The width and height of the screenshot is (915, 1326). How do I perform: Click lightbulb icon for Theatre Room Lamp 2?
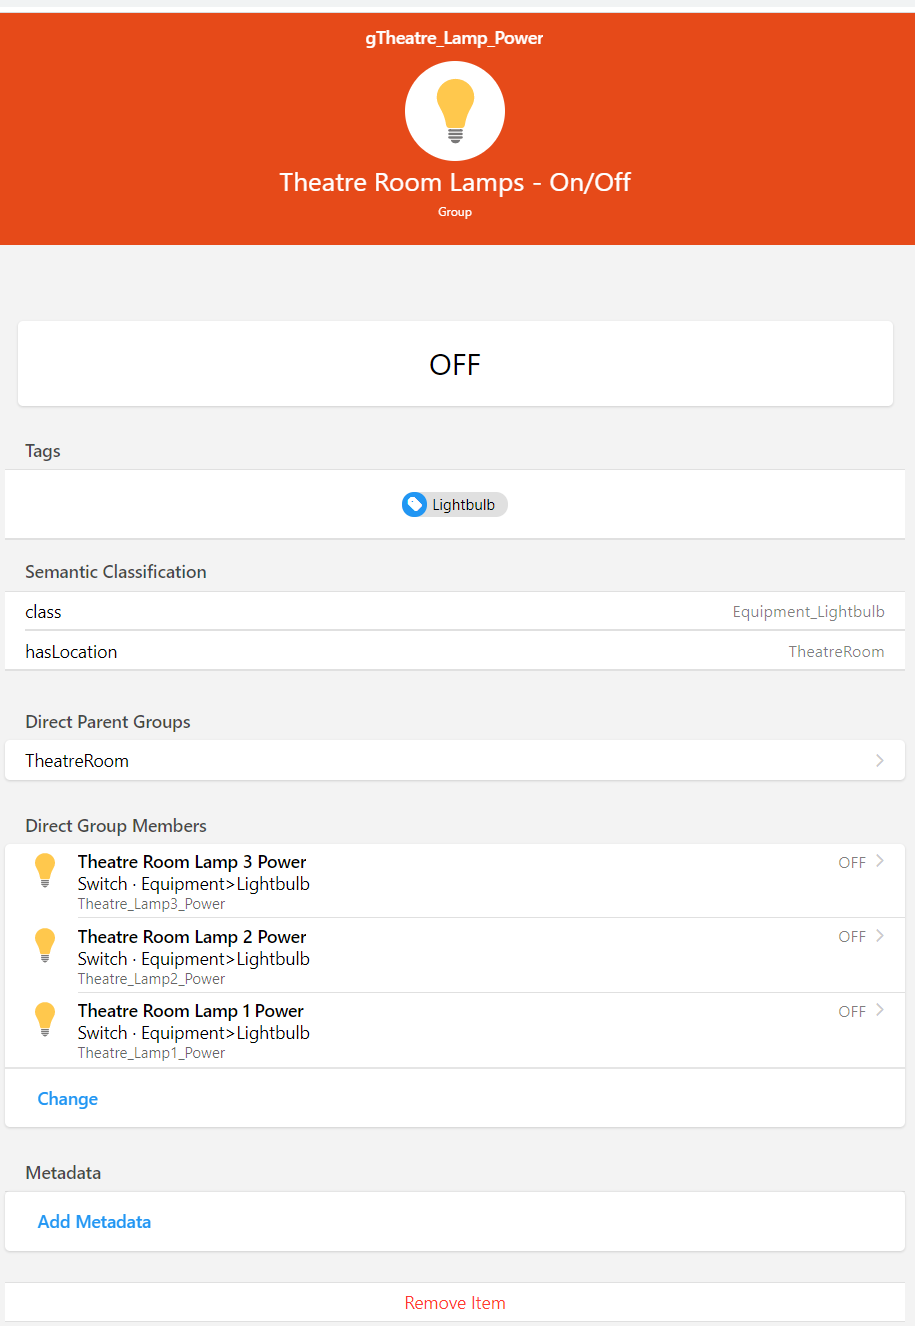click(45, 945)
